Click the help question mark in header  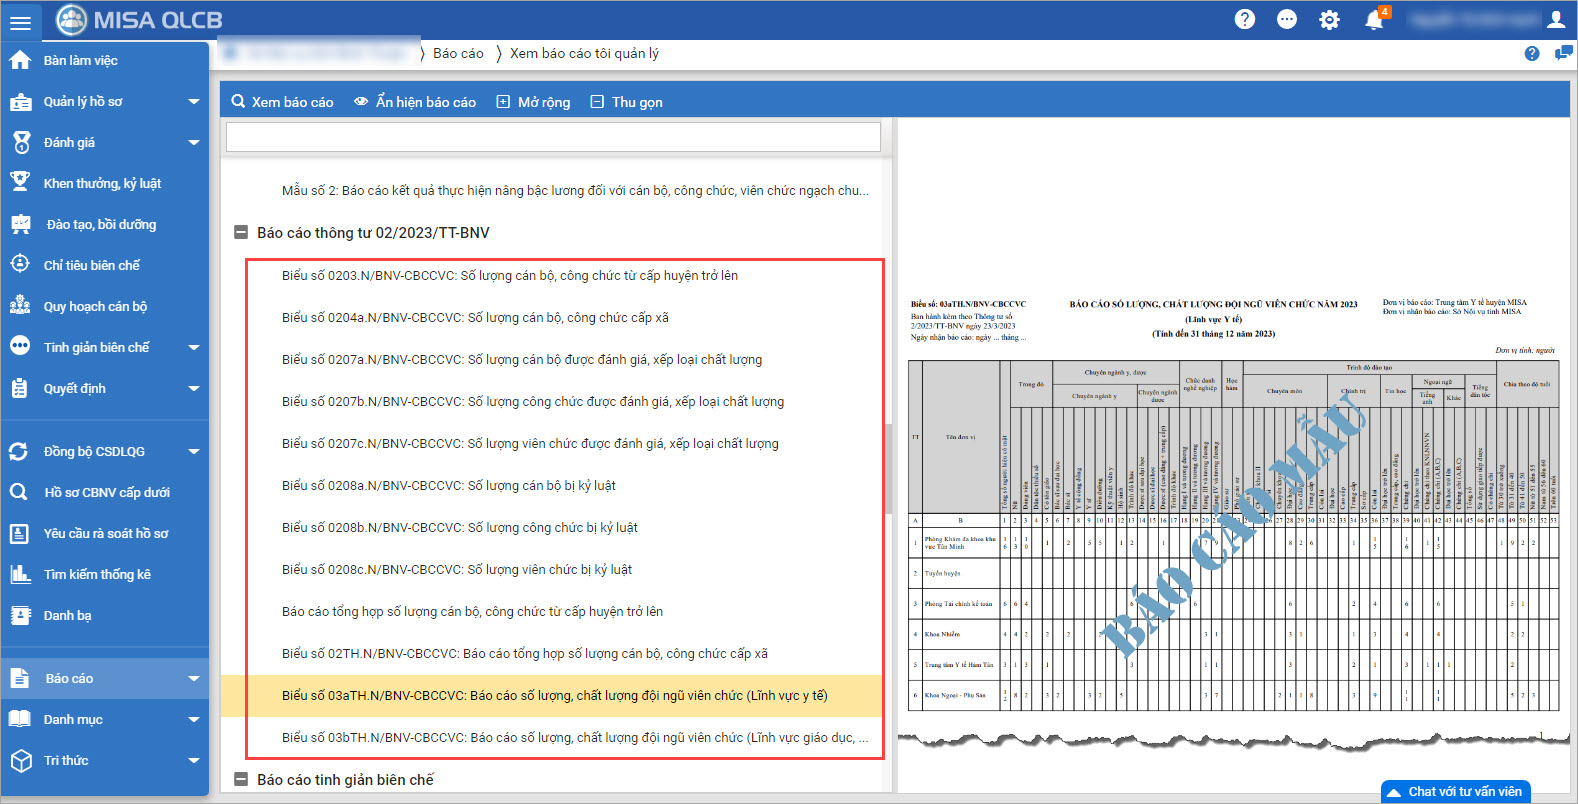click(x=1244, y=20)
